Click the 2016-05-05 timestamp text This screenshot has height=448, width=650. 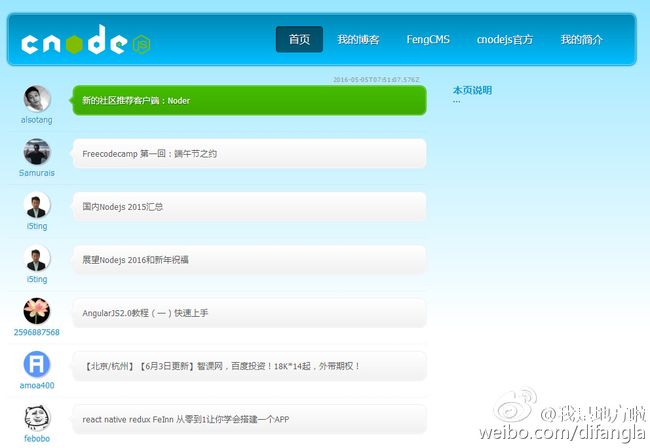click(376, 80)
